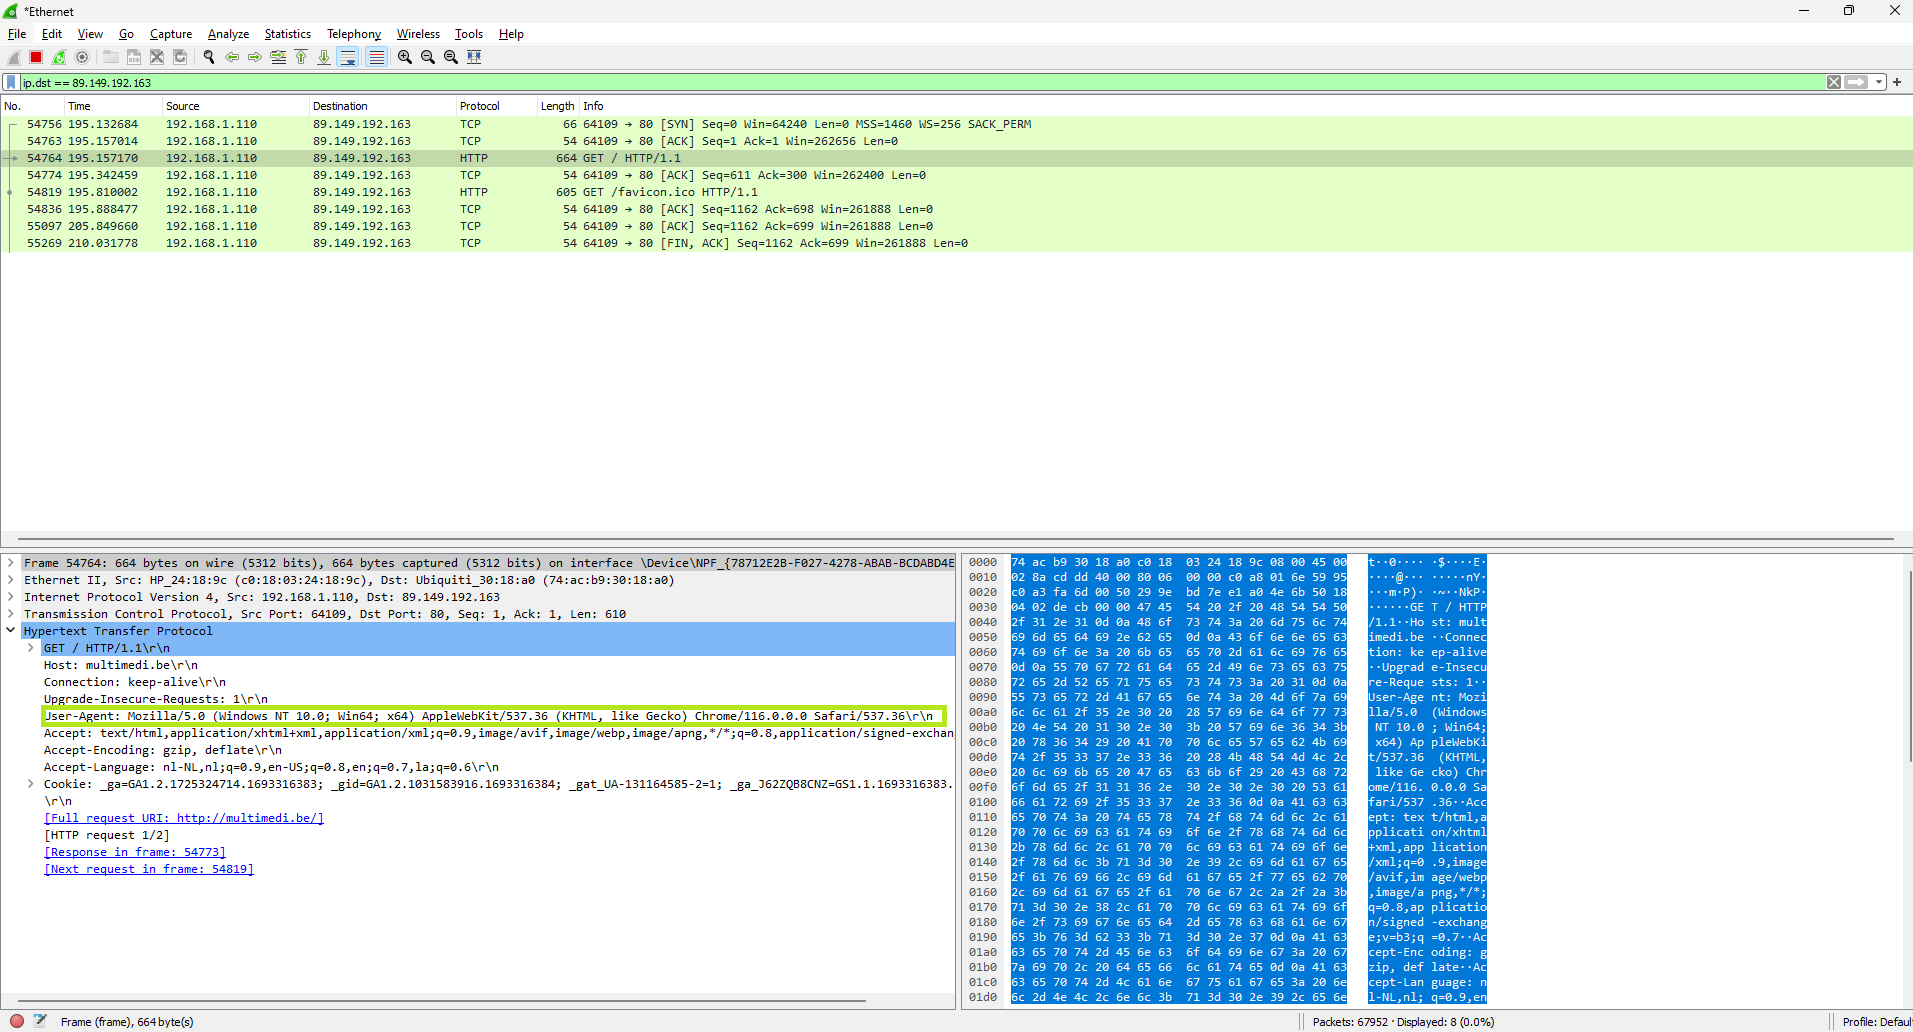Open the Telephony menu
The width and height of the screenshot is (1913, 1032).
[x=354, y=34]
